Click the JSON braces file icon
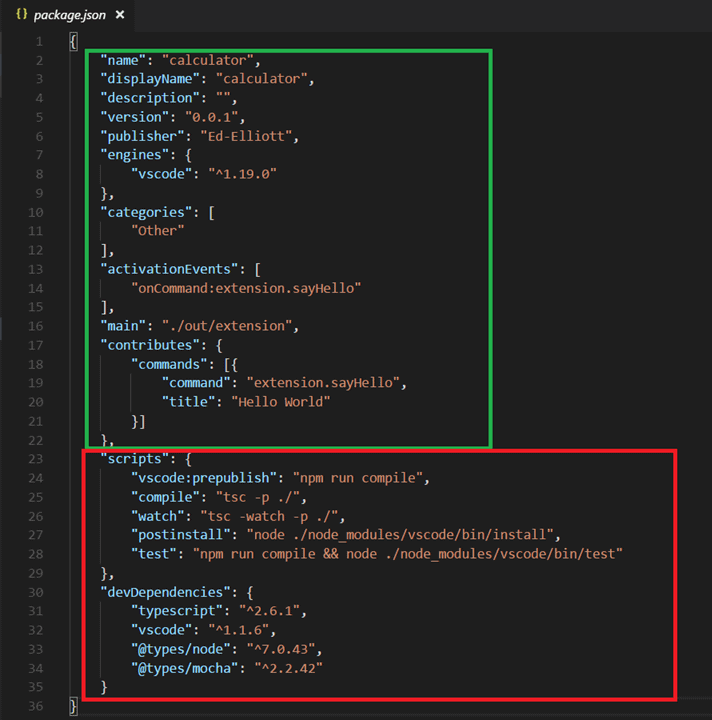This screenshot has width=712, height=720. [x=22, y=14]
